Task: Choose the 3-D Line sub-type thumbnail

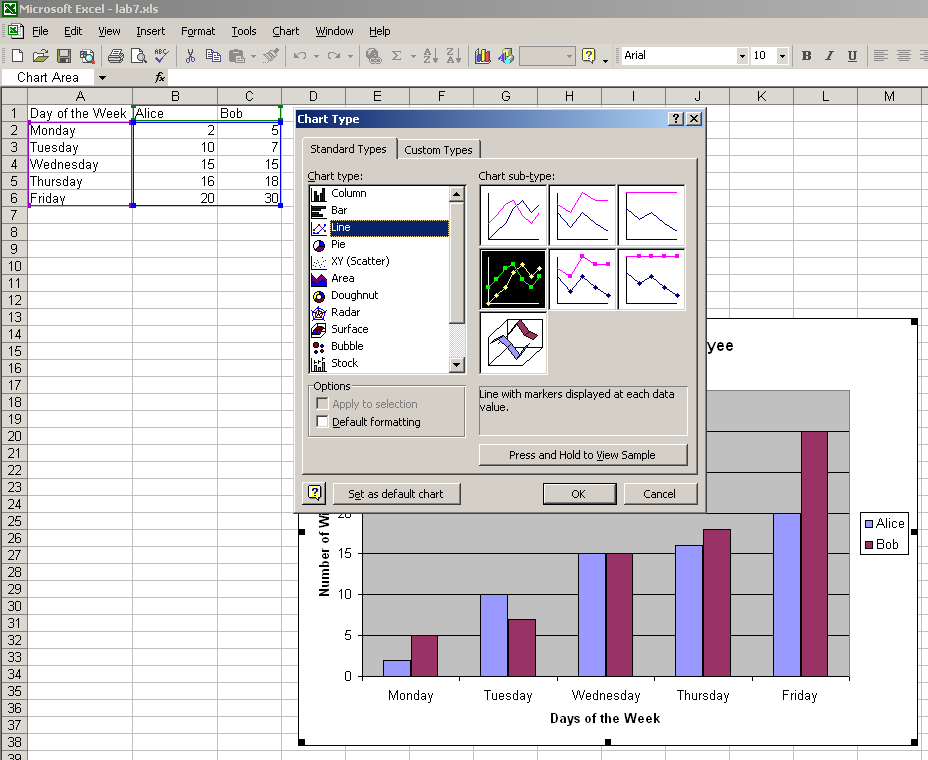Action: click(x=513, y=343)
